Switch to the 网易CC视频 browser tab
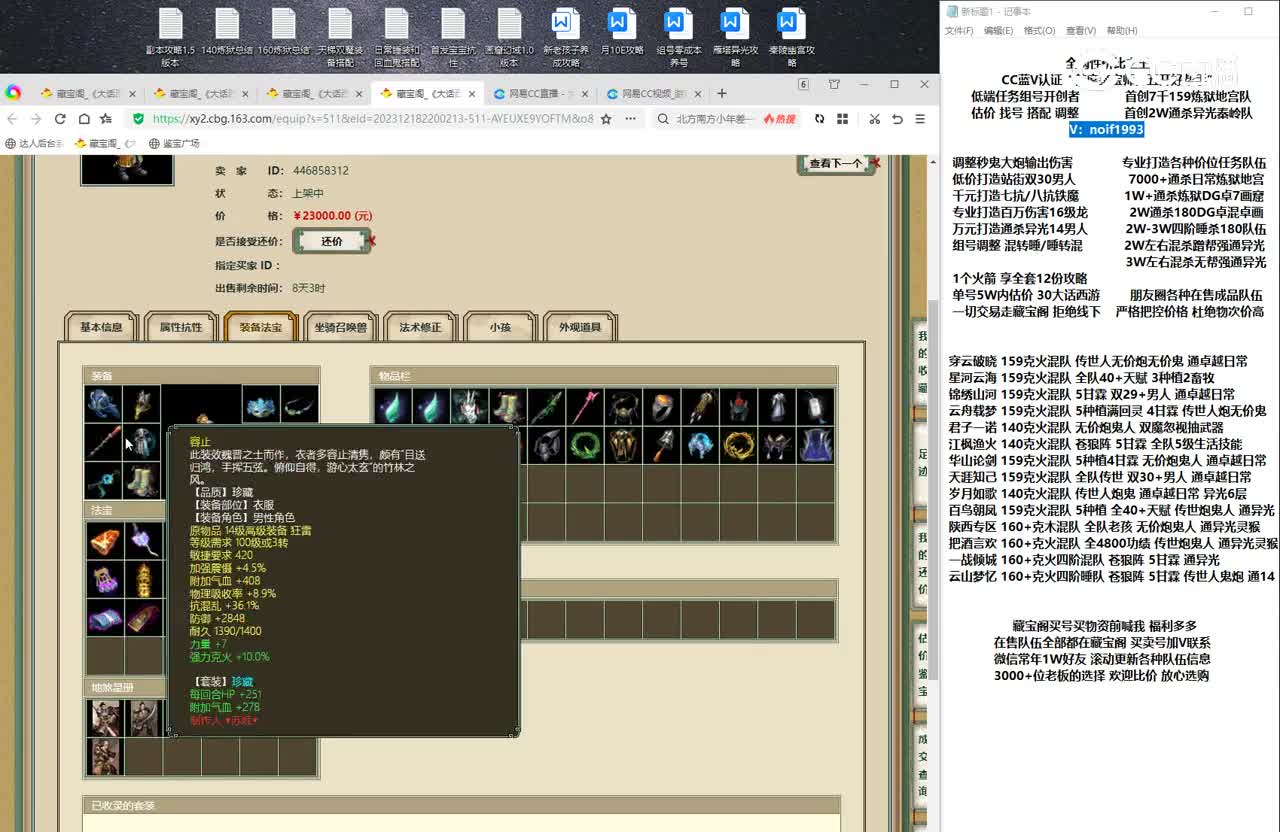 [x=653, y=93]
